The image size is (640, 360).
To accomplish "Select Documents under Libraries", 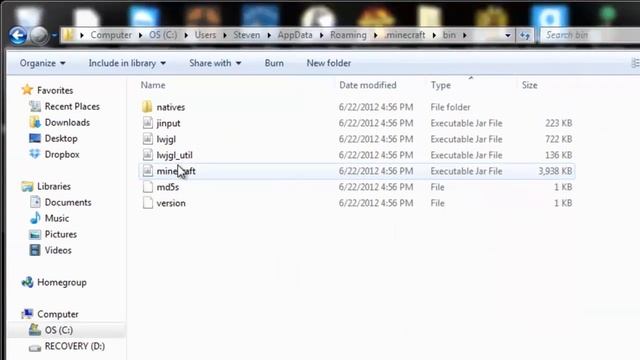I will click(x=68, y=202).
